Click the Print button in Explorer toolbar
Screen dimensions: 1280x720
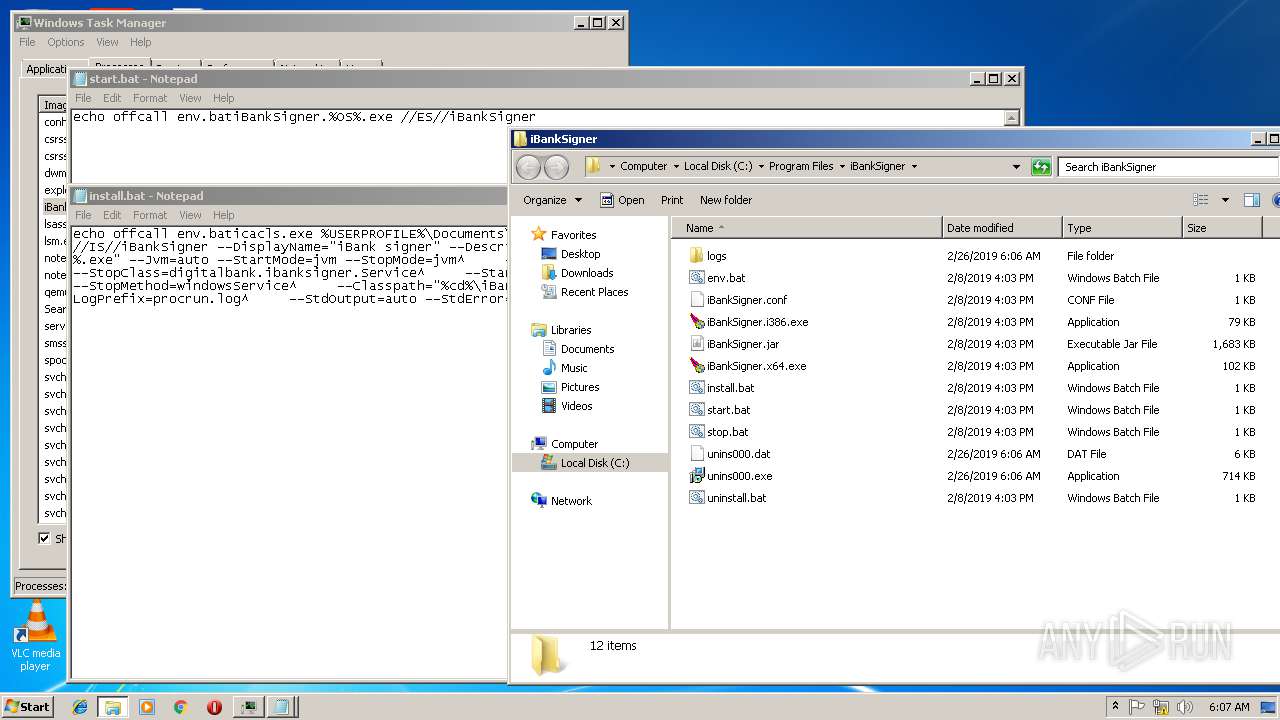pos(672,200)
